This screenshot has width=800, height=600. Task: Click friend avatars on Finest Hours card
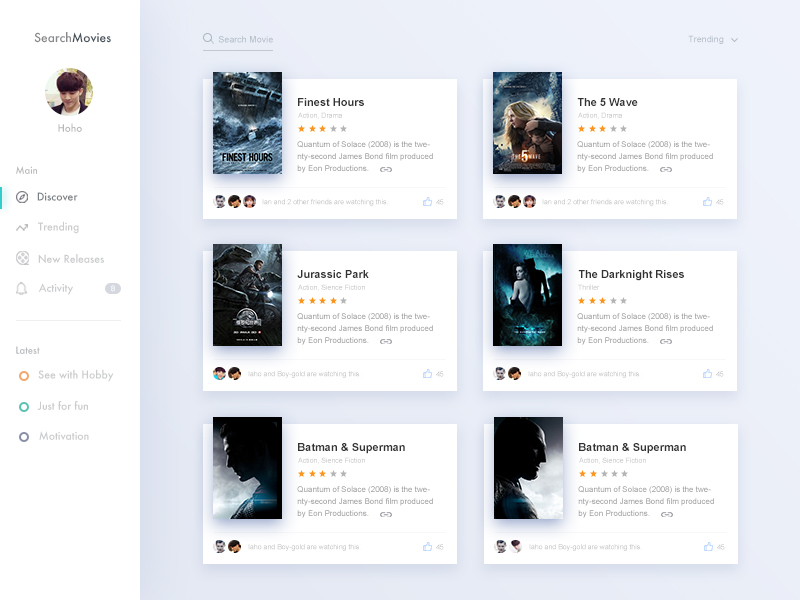[234, 202]
